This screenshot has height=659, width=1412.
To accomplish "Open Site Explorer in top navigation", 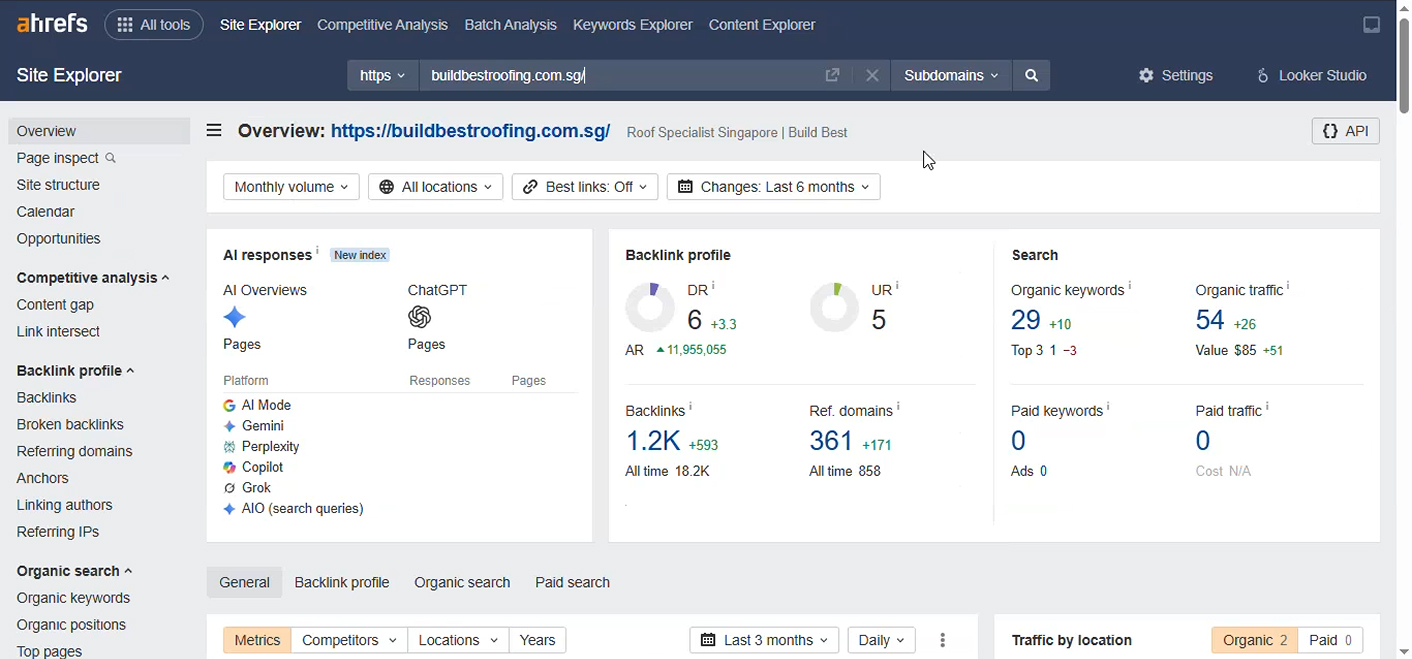I will click(x=260, y=25).
